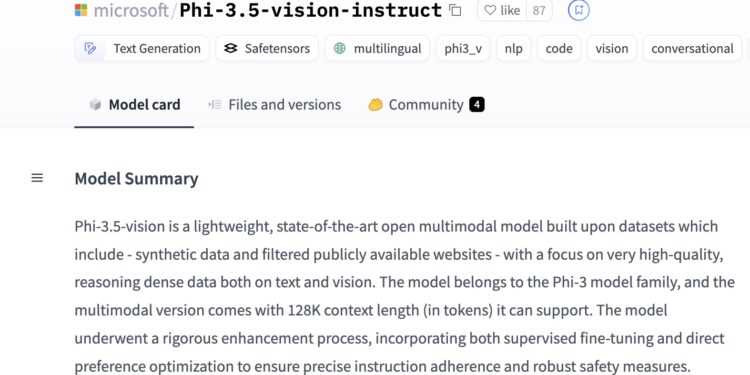This screenshot has width=750, height=375.
Task: Select the Text Generation task icon
Action: pyautogui.click(x=90, y=48)
